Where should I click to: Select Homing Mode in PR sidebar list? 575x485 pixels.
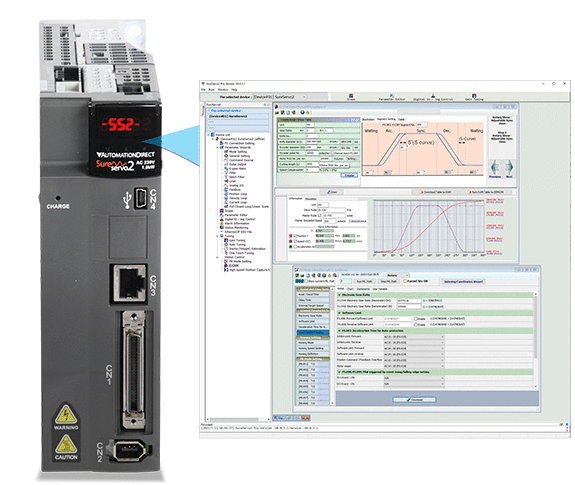click(x=312, y=343)
